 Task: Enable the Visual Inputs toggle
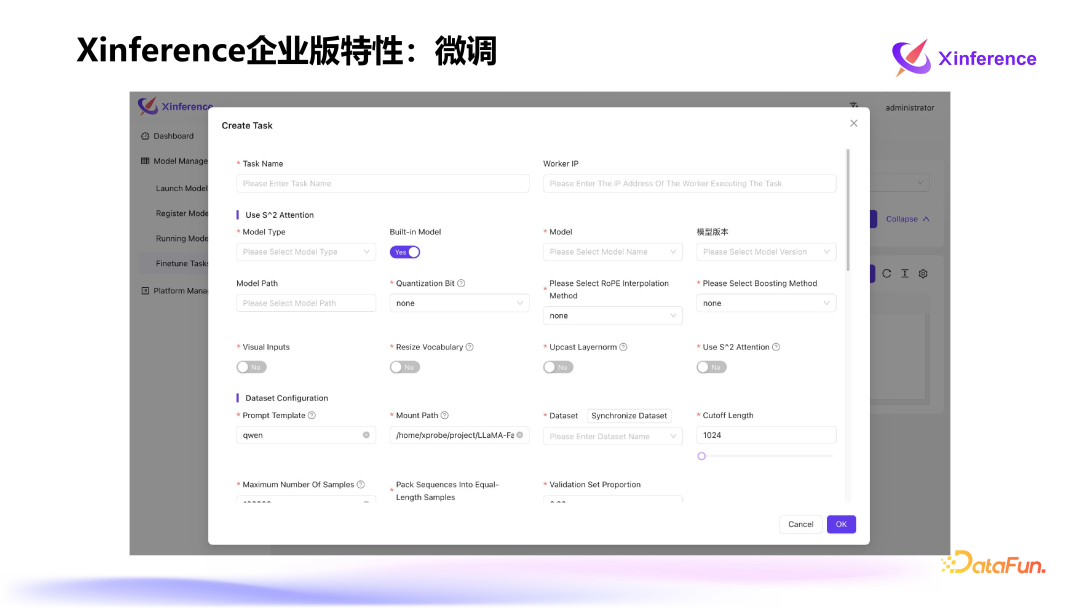tap(251, 366)
